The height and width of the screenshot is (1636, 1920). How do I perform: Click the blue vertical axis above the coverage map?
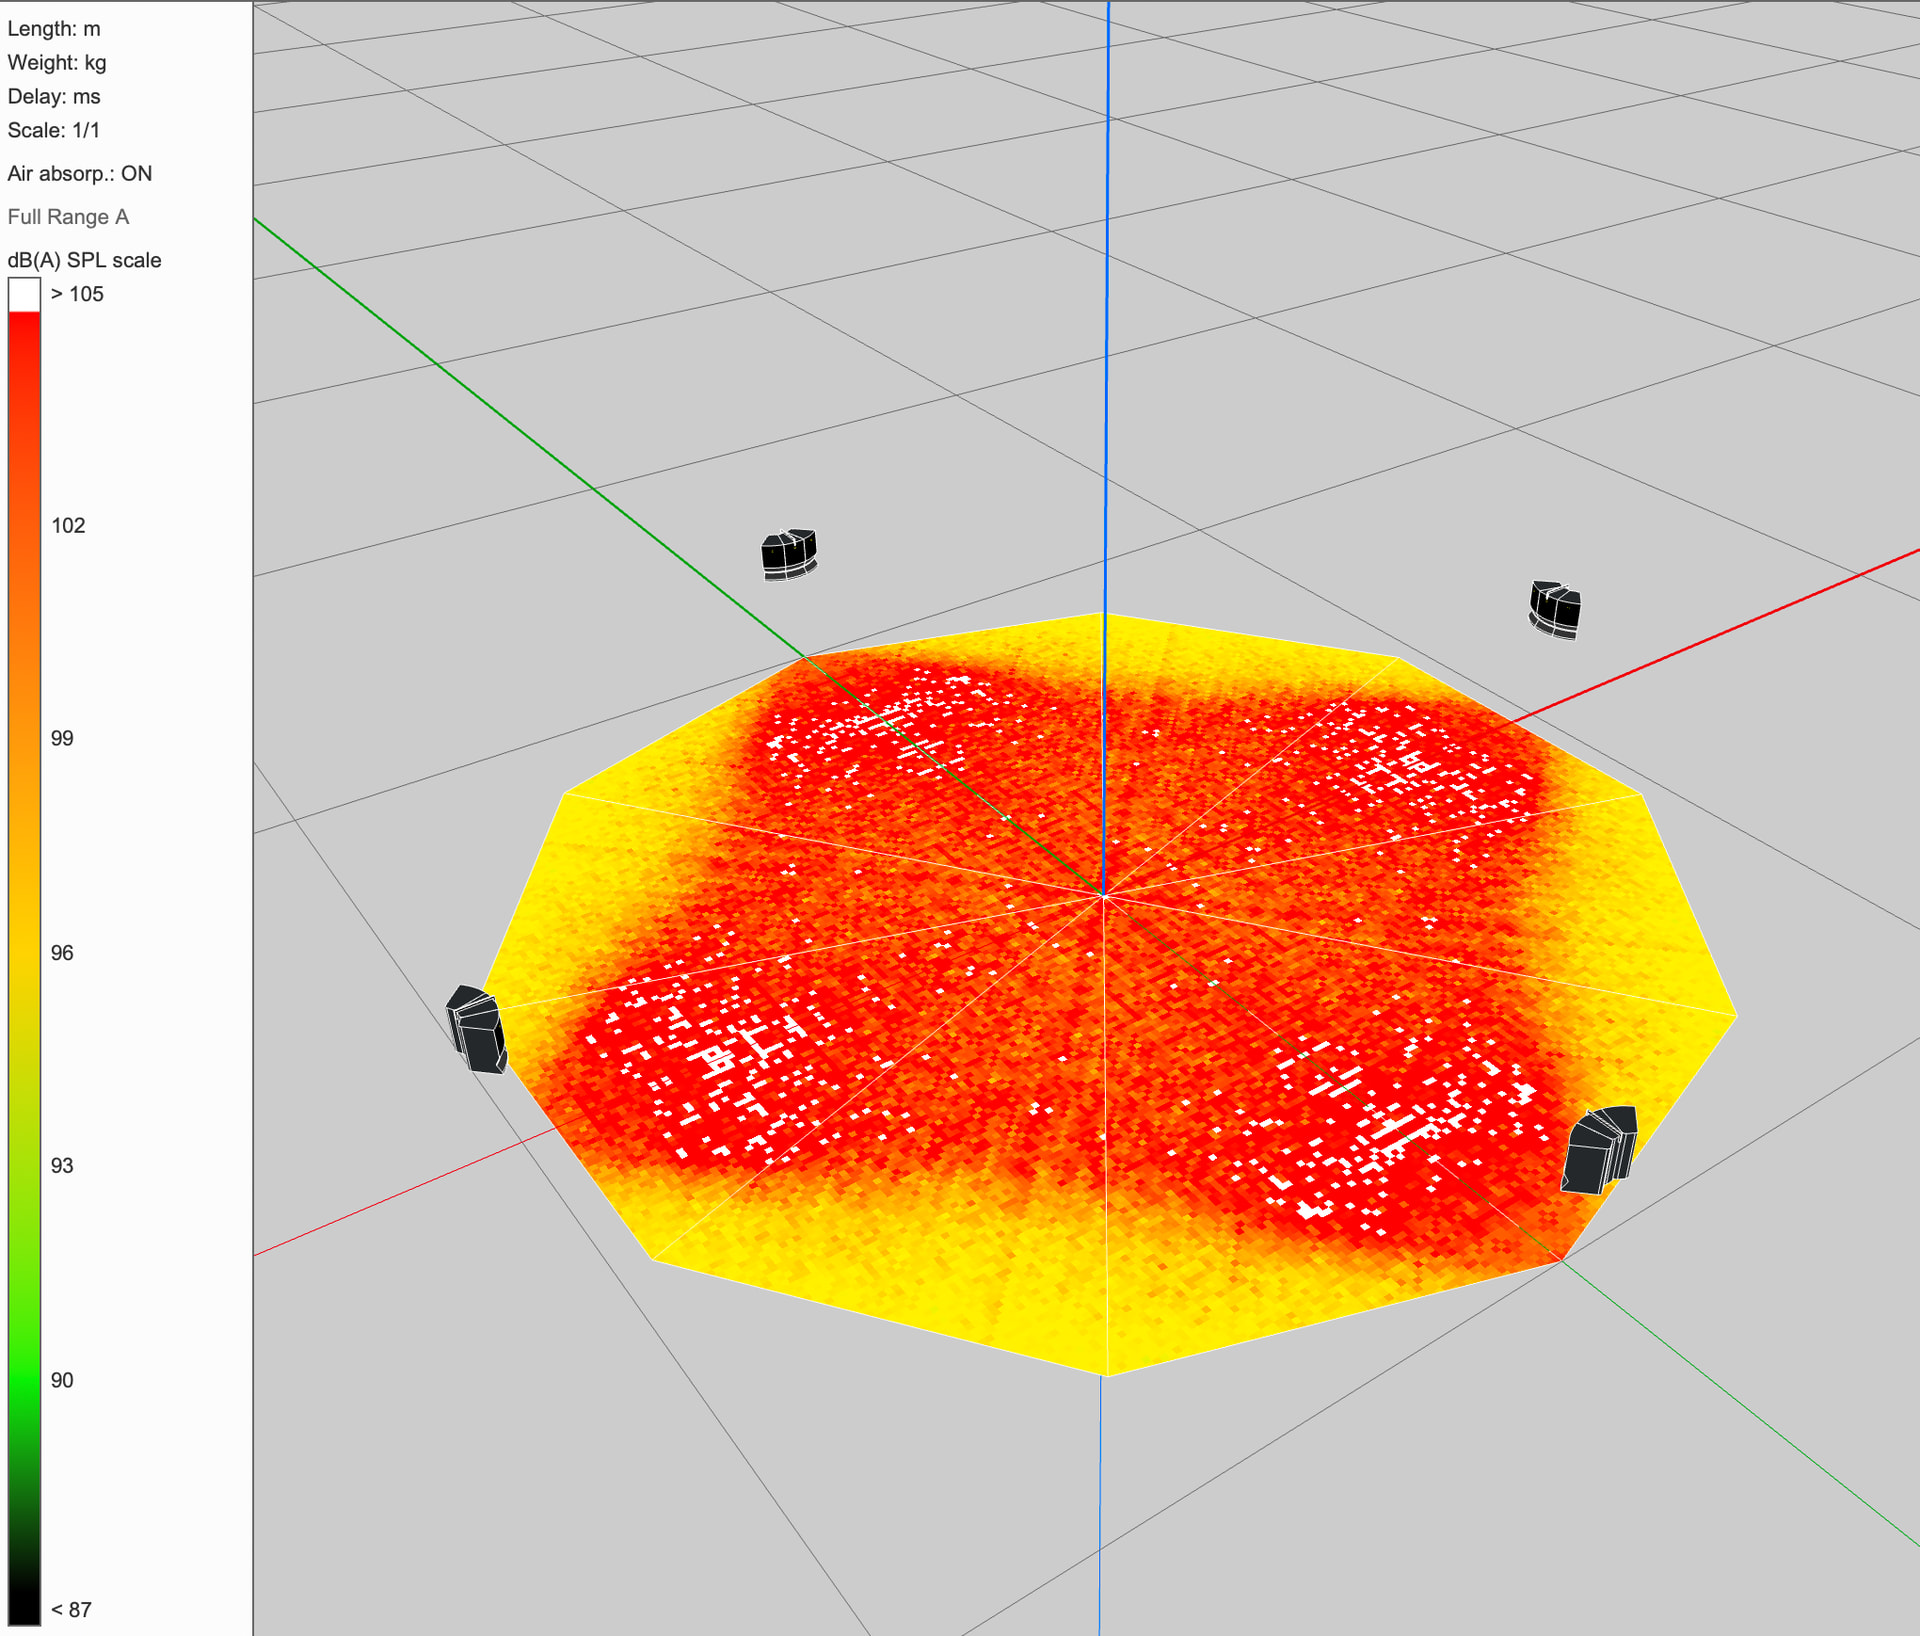click(1107, 300)
